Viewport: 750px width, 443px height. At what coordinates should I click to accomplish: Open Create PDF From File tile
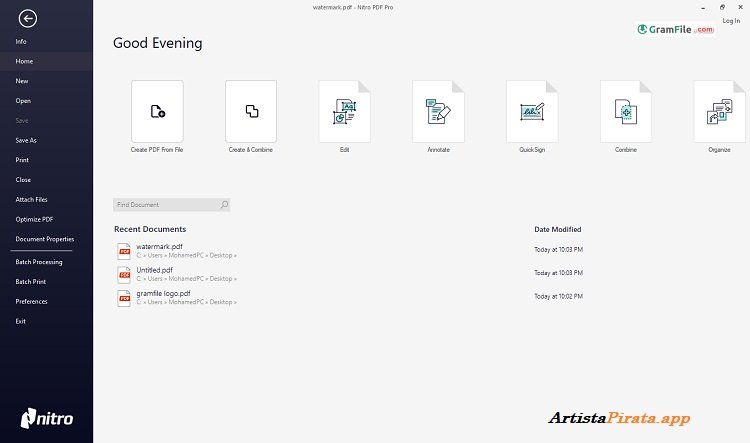point(157,111)
